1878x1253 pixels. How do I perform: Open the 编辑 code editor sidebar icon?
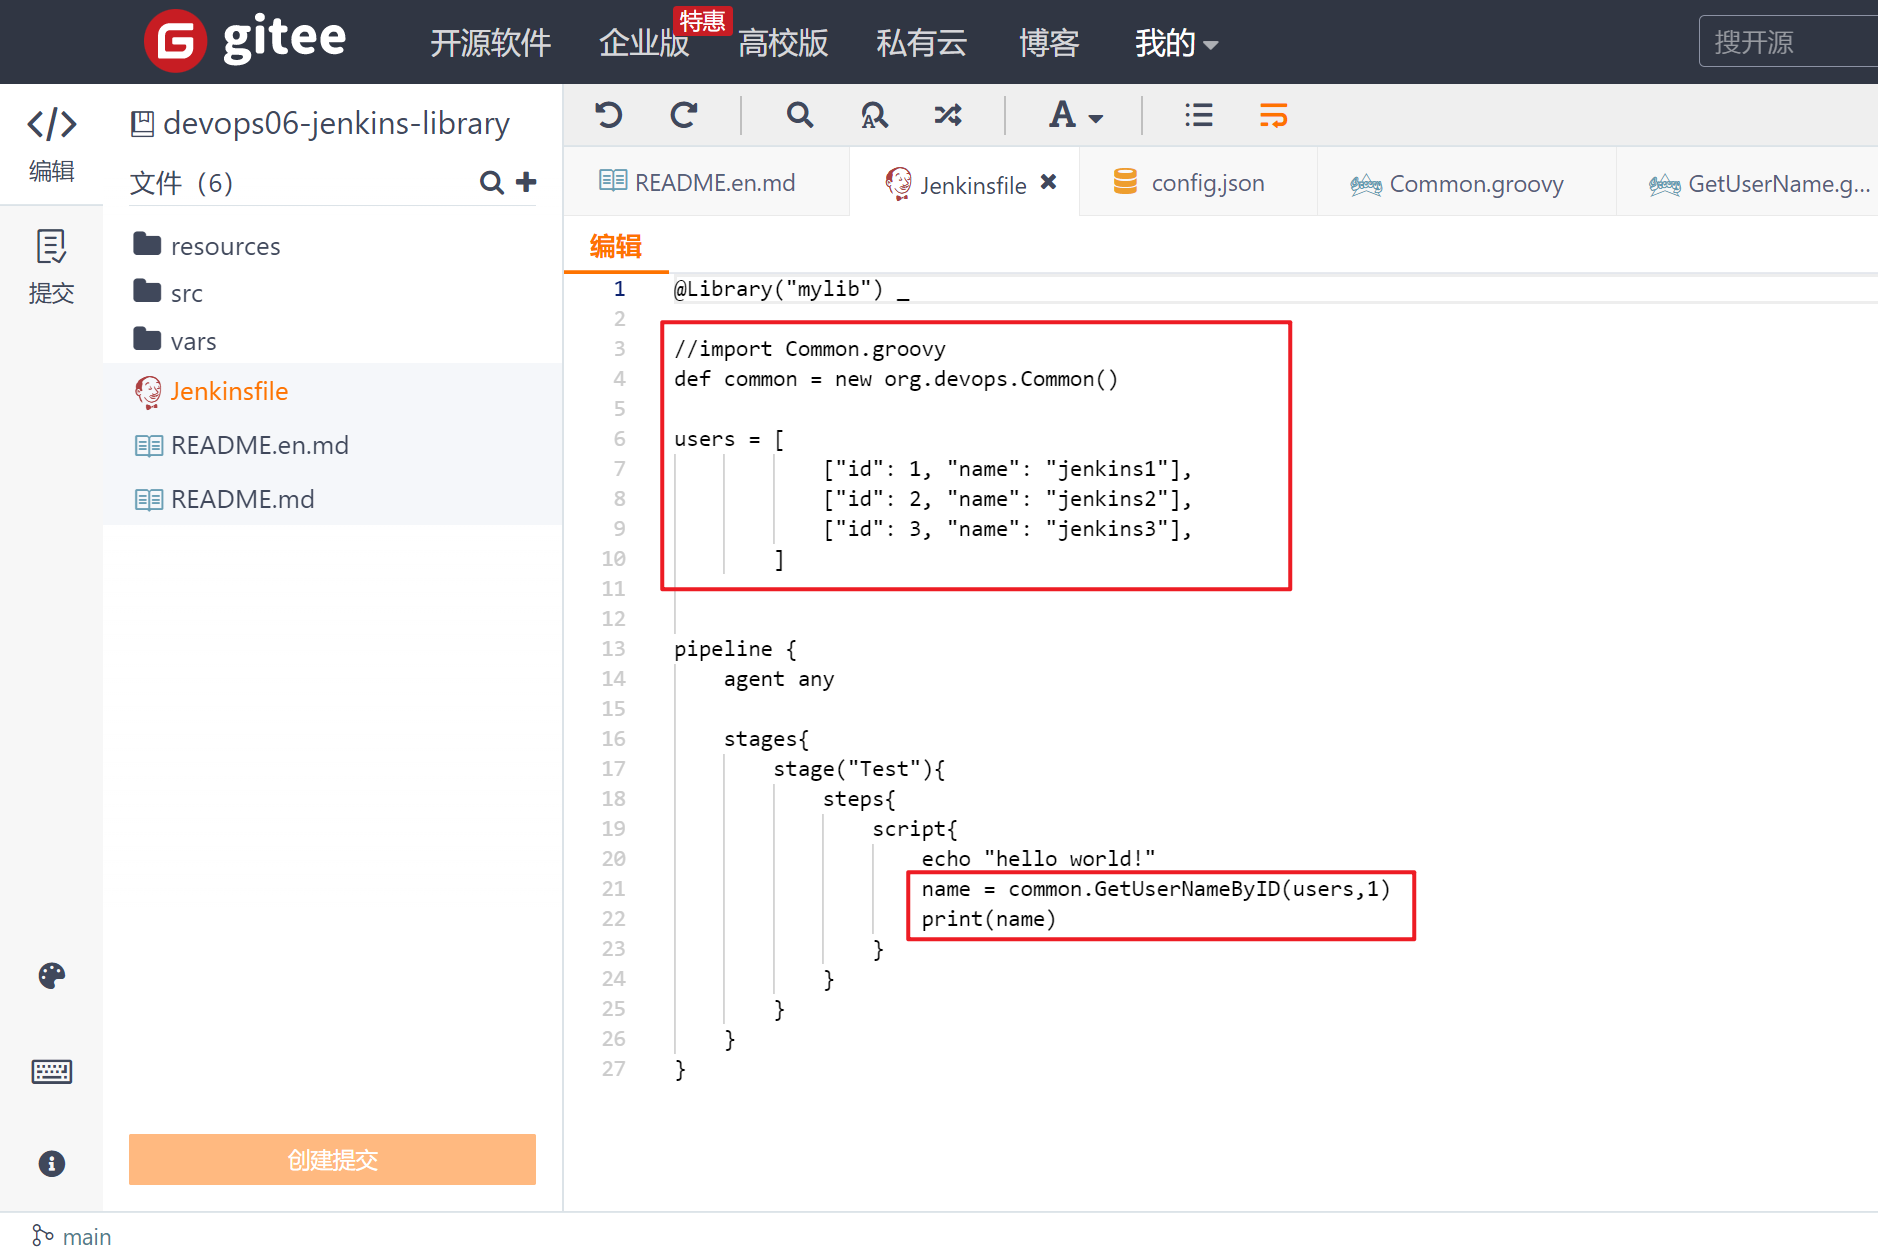point(51,145)
